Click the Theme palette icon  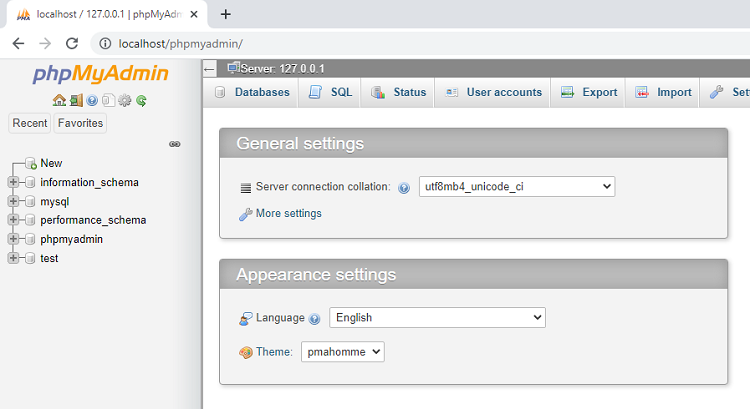(246, 353)
